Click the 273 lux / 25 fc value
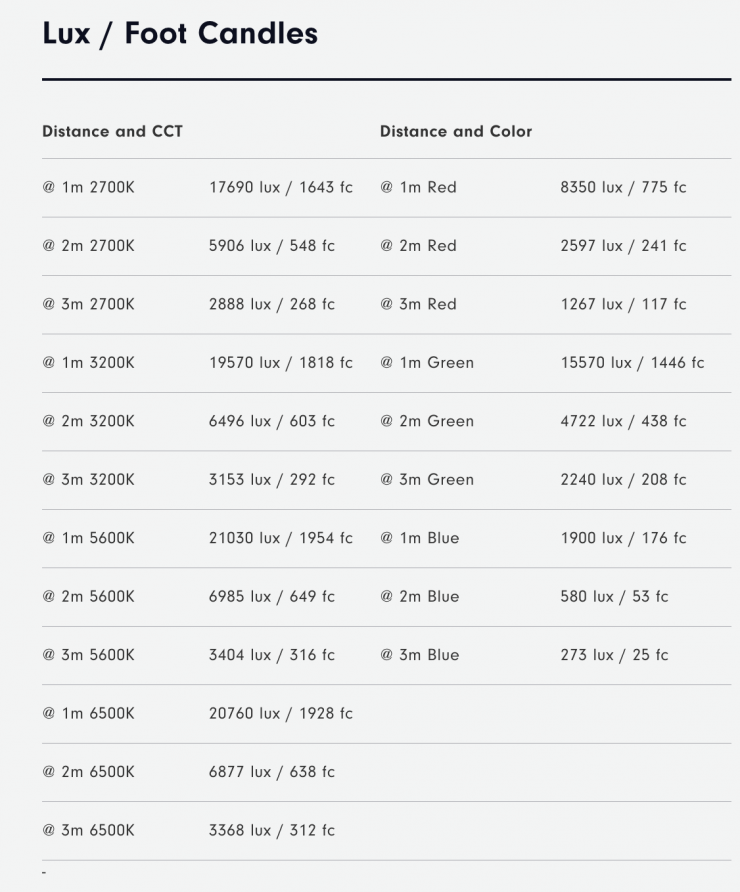The image size is (740, 892). [x=614, y=655]
